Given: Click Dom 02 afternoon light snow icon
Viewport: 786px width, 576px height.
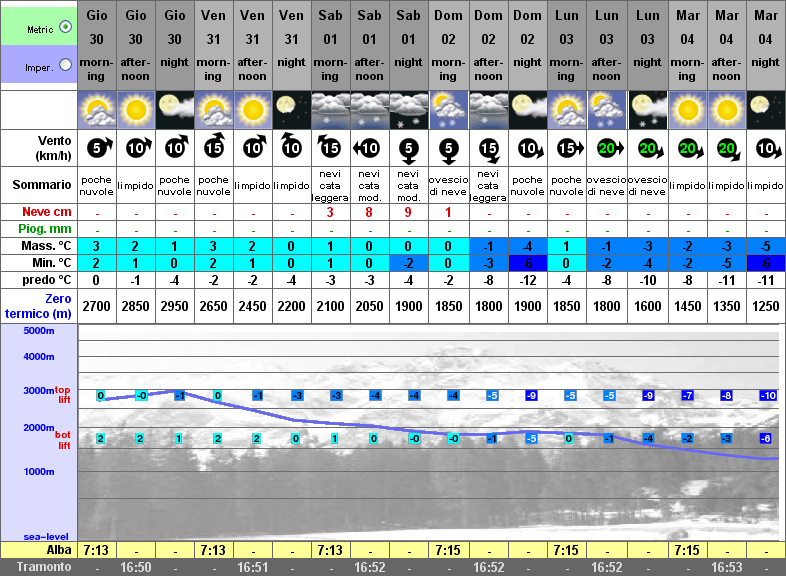Looking at the screenshot, I should click(x=488, y=110).
